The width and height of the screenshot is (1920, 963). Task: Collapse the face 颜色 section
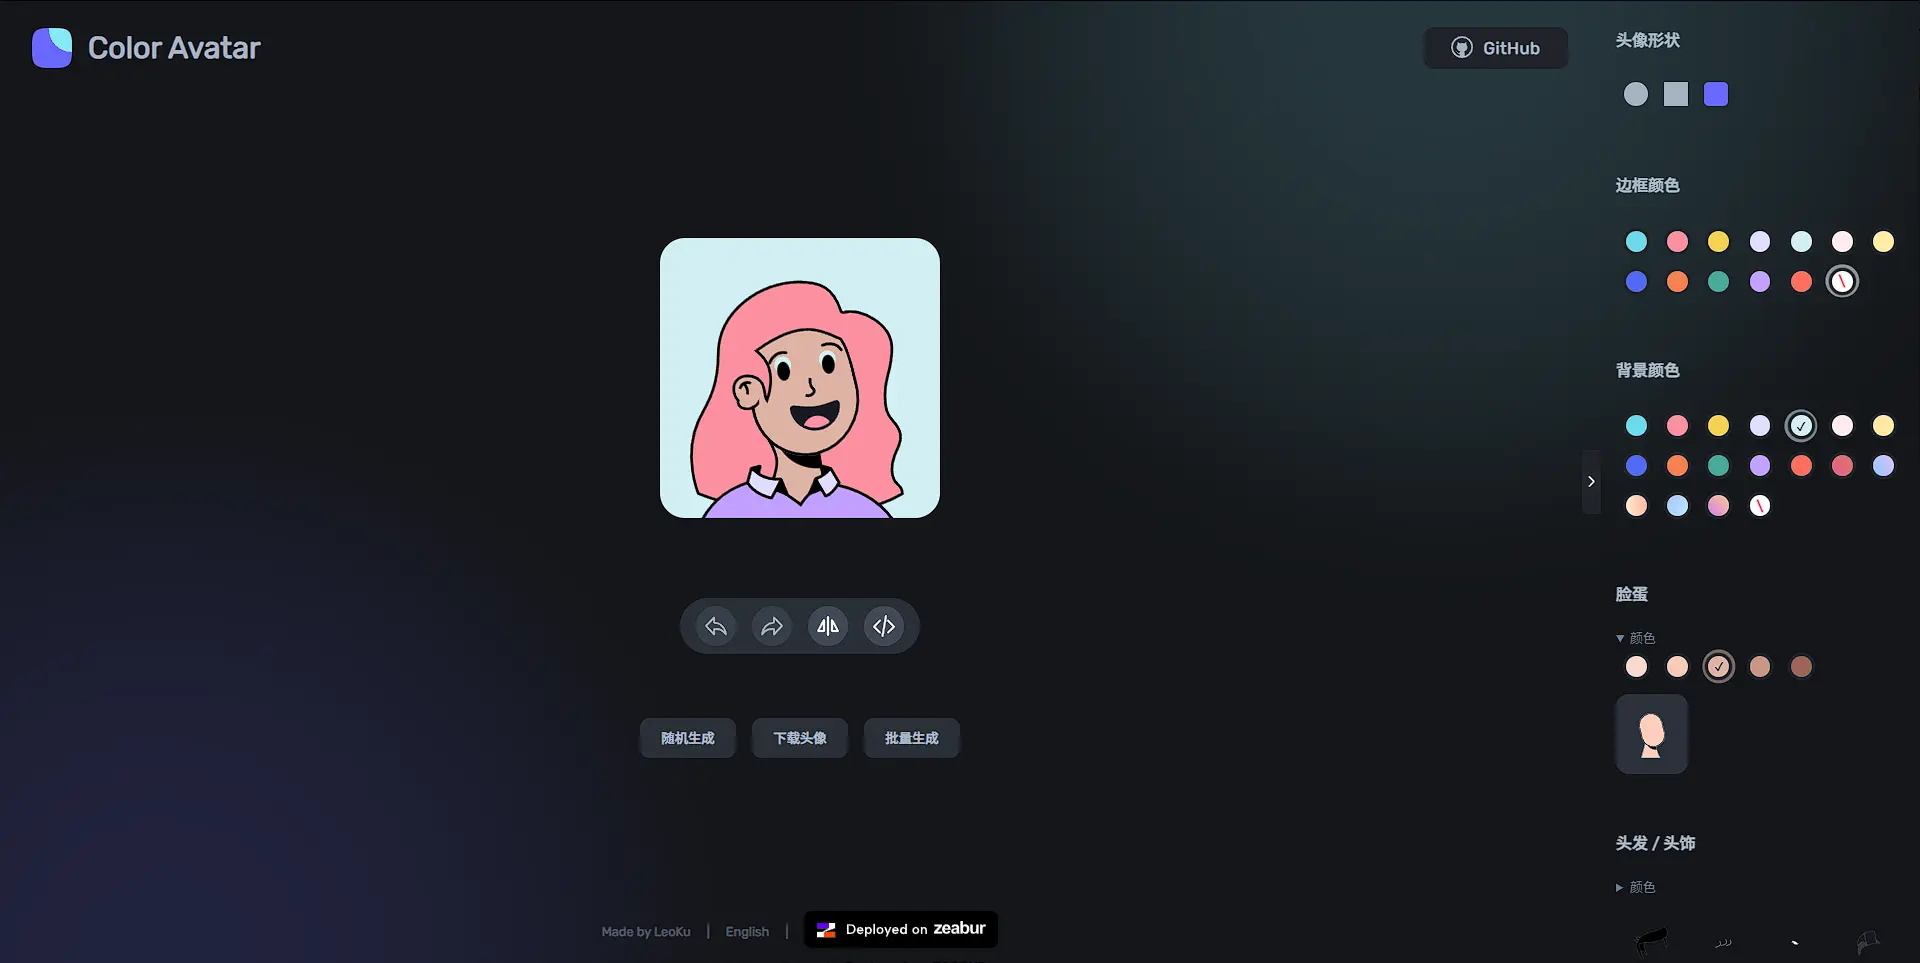click(x=1636, y=638)
